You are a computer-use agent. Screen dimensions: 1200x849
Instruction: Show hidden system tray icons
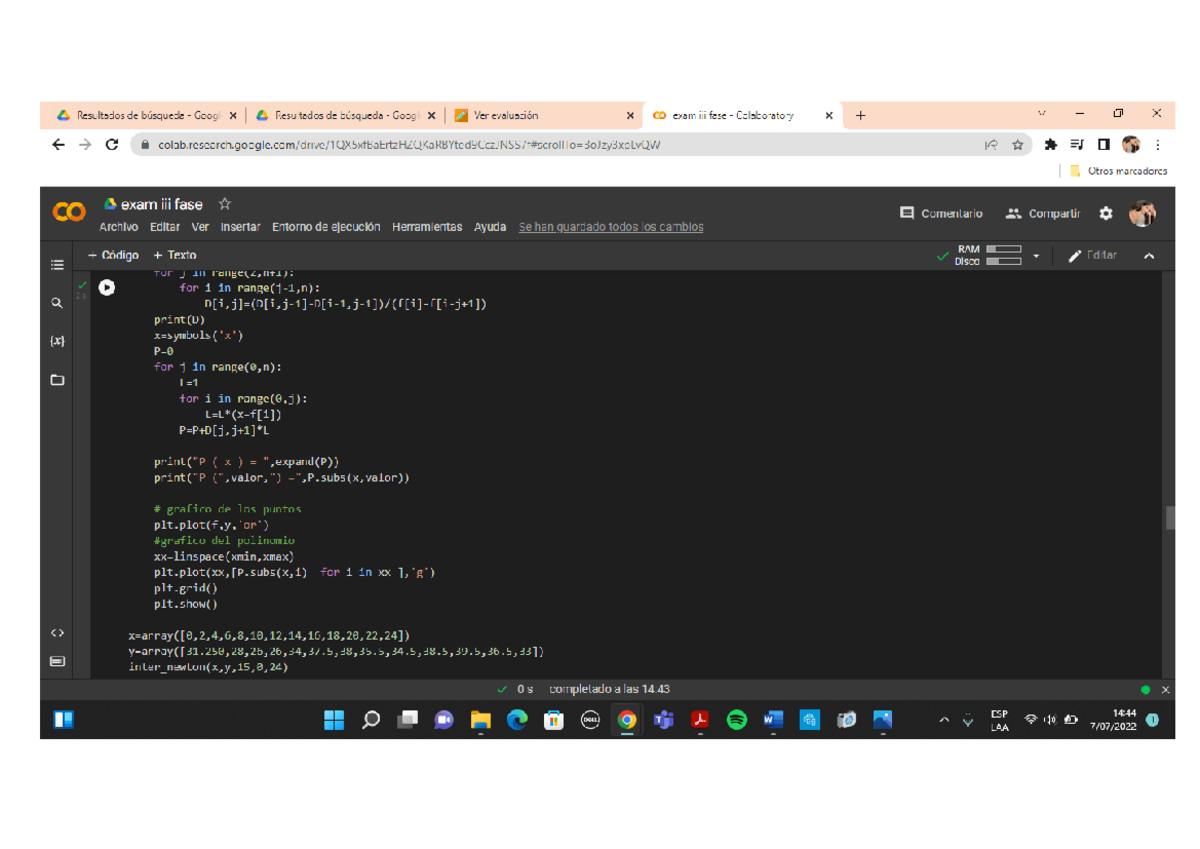[944, 720]
